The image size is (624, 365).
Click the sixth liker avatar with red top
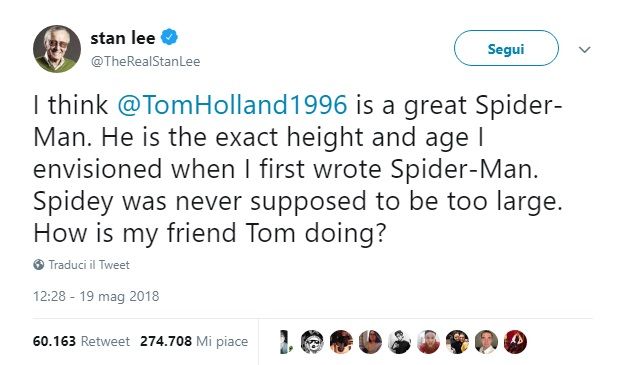428,342
